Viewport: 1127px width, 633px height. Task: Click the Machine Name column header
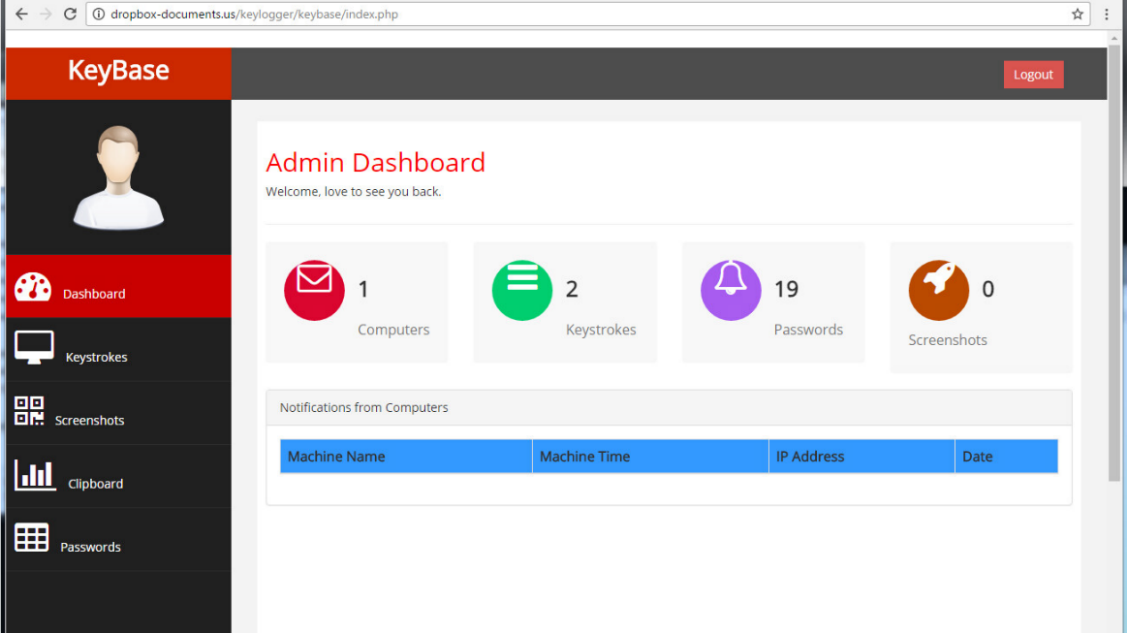pos(406,456)
